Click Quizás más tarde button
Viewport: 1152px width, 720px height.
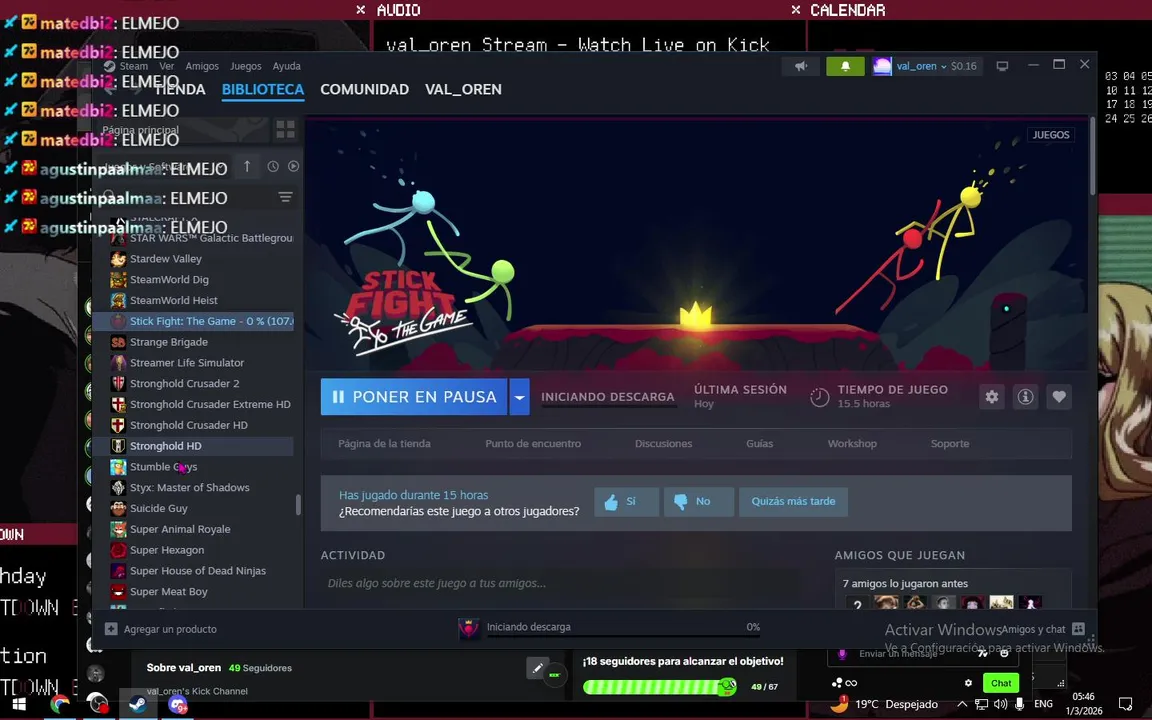(x=793, y=502)
